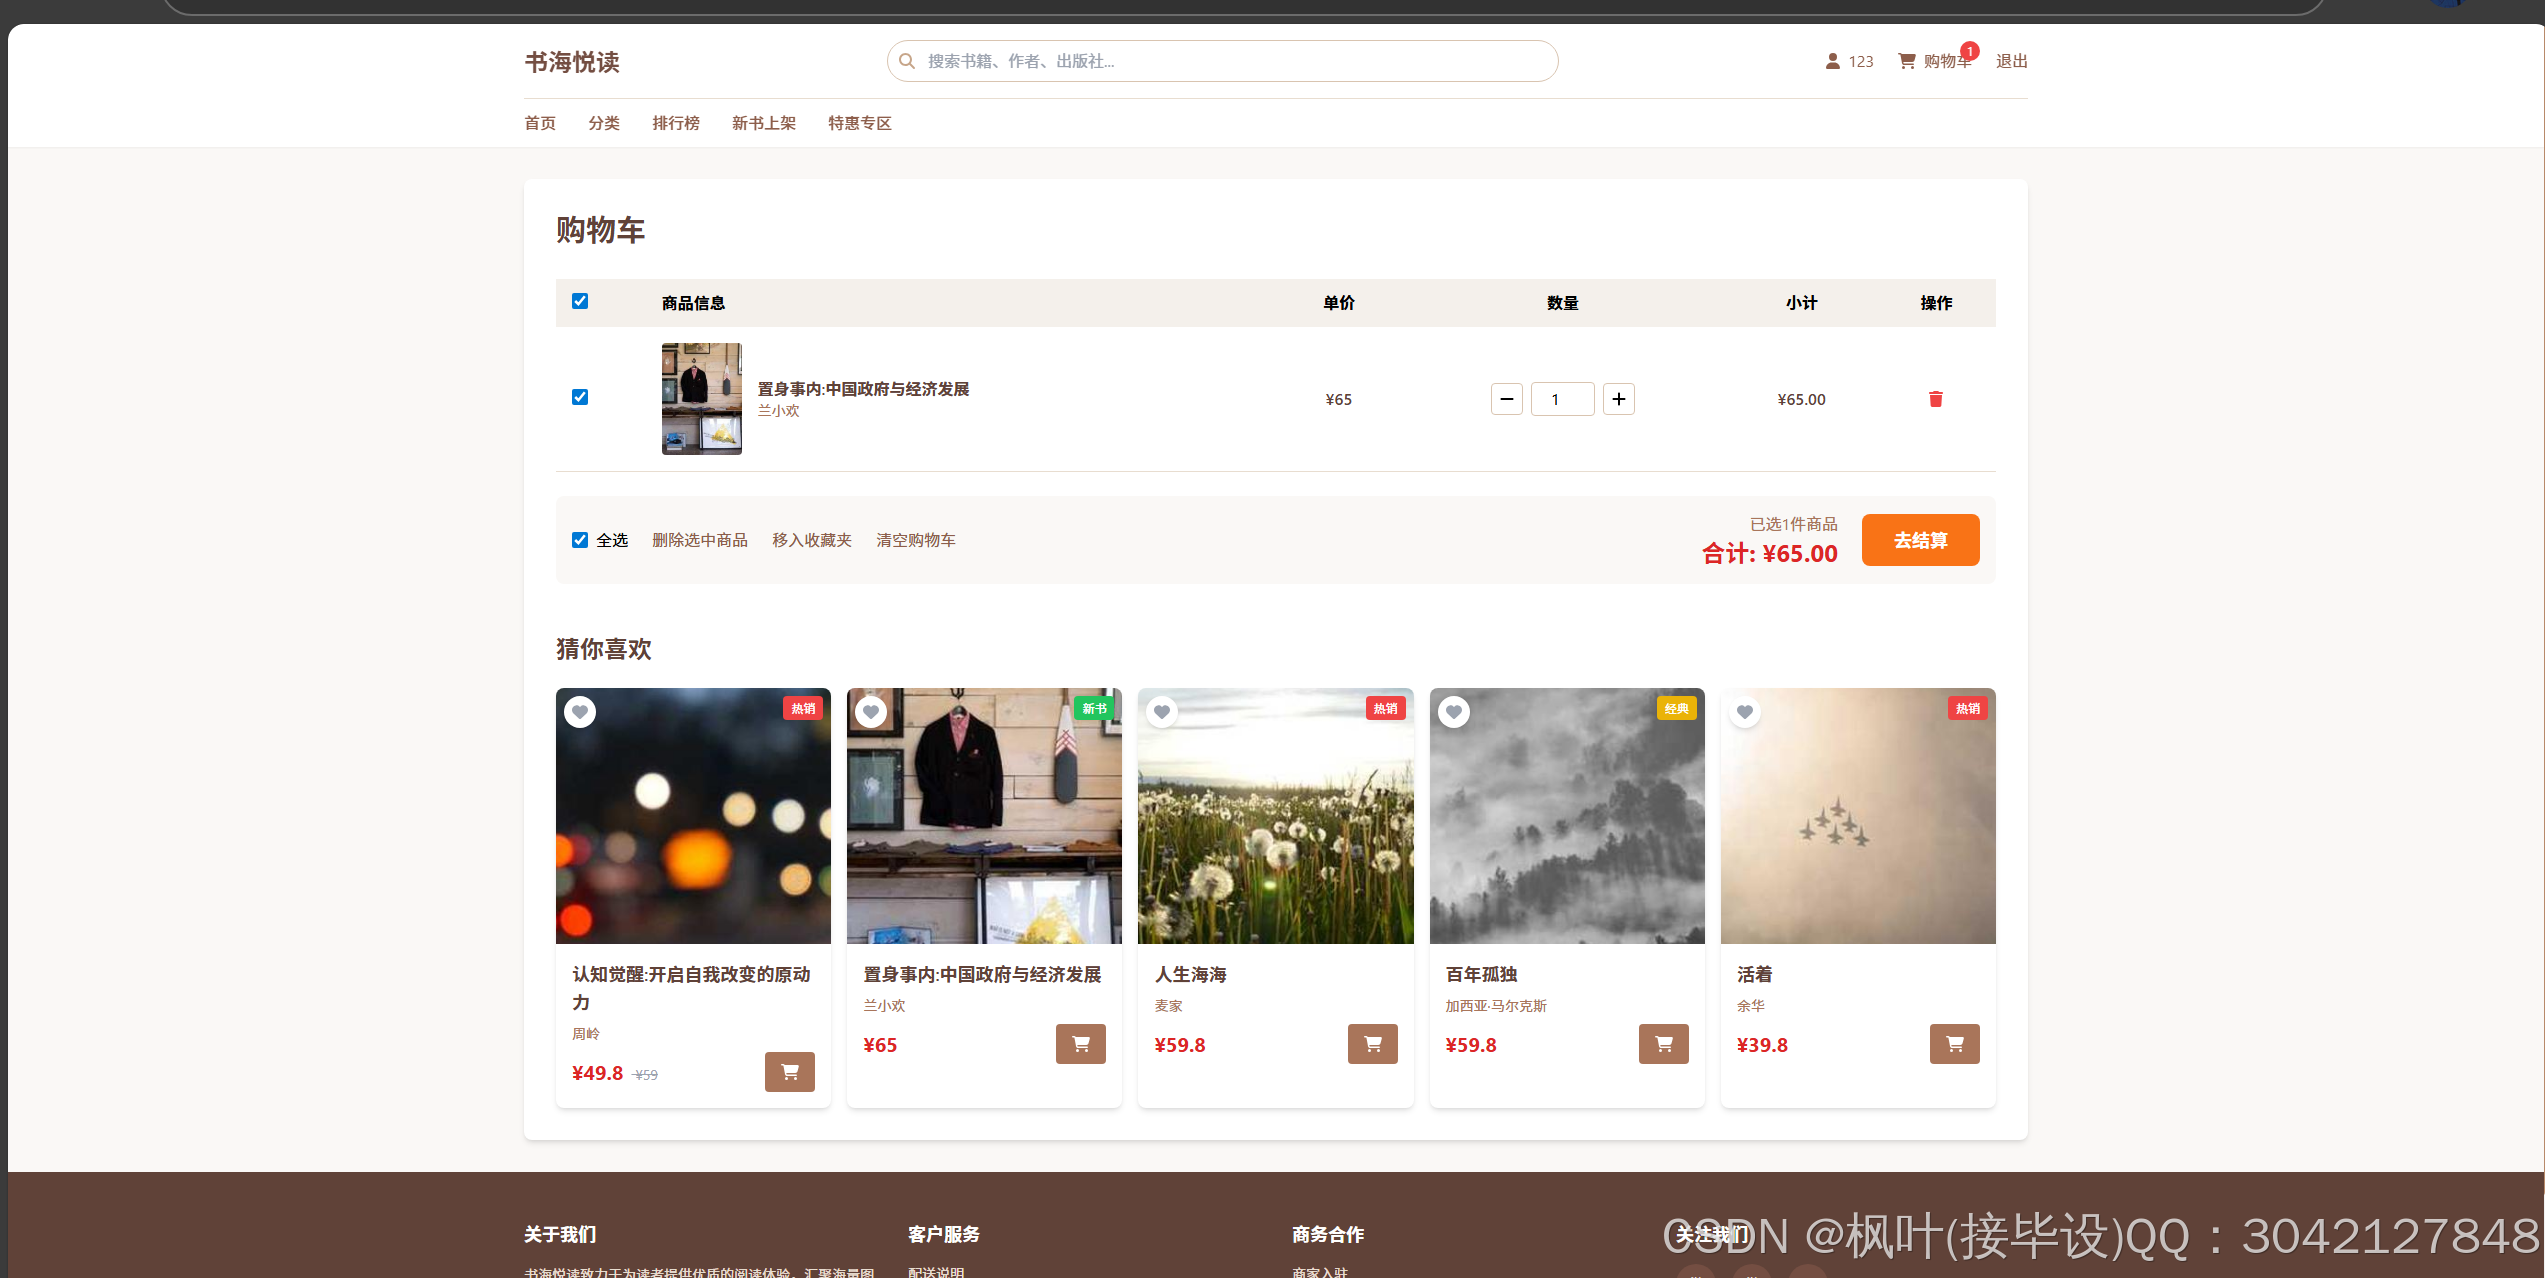Increase quantity with plus button
This screenshot has width=2545, height=1278.
[x=1618, y=399]
